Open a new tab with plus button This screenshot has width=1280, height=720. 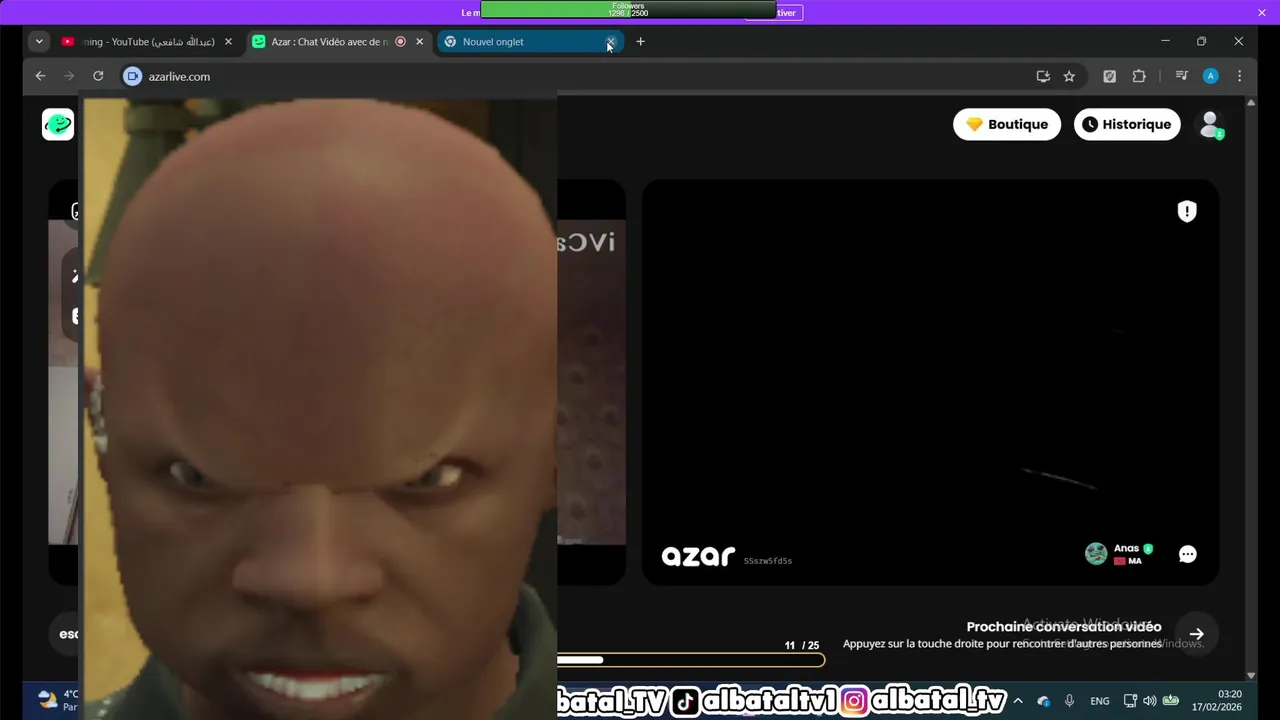[x=640, y=42]
